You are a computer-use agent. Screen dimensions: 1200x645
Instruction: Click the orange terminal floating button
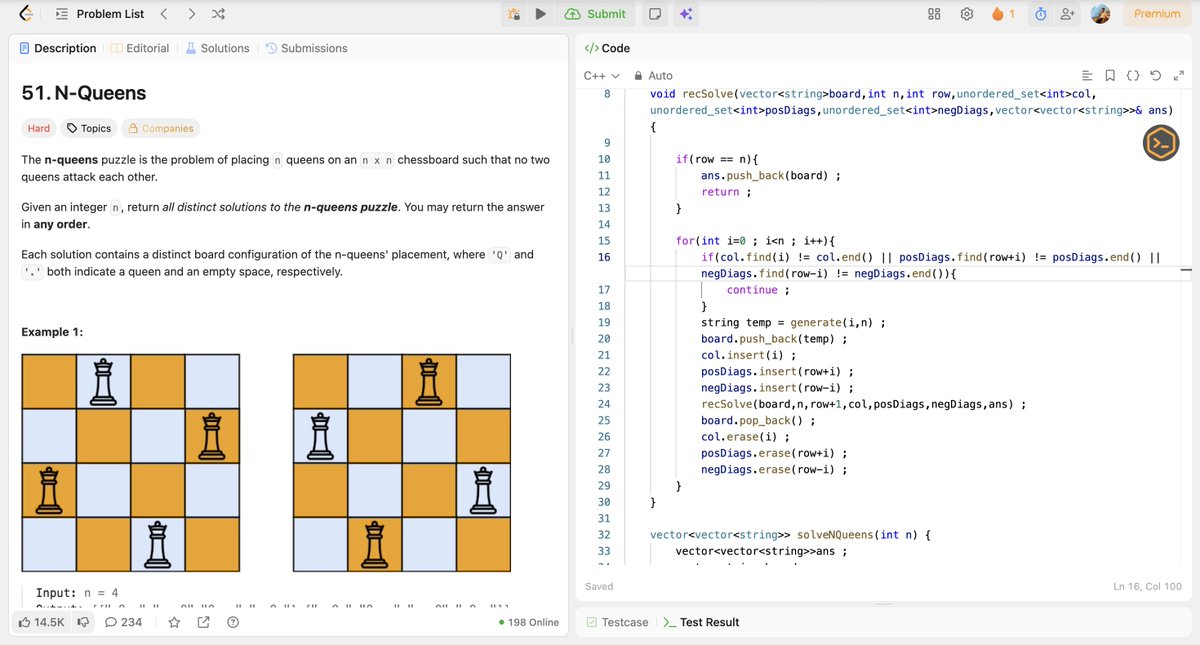1161,144
